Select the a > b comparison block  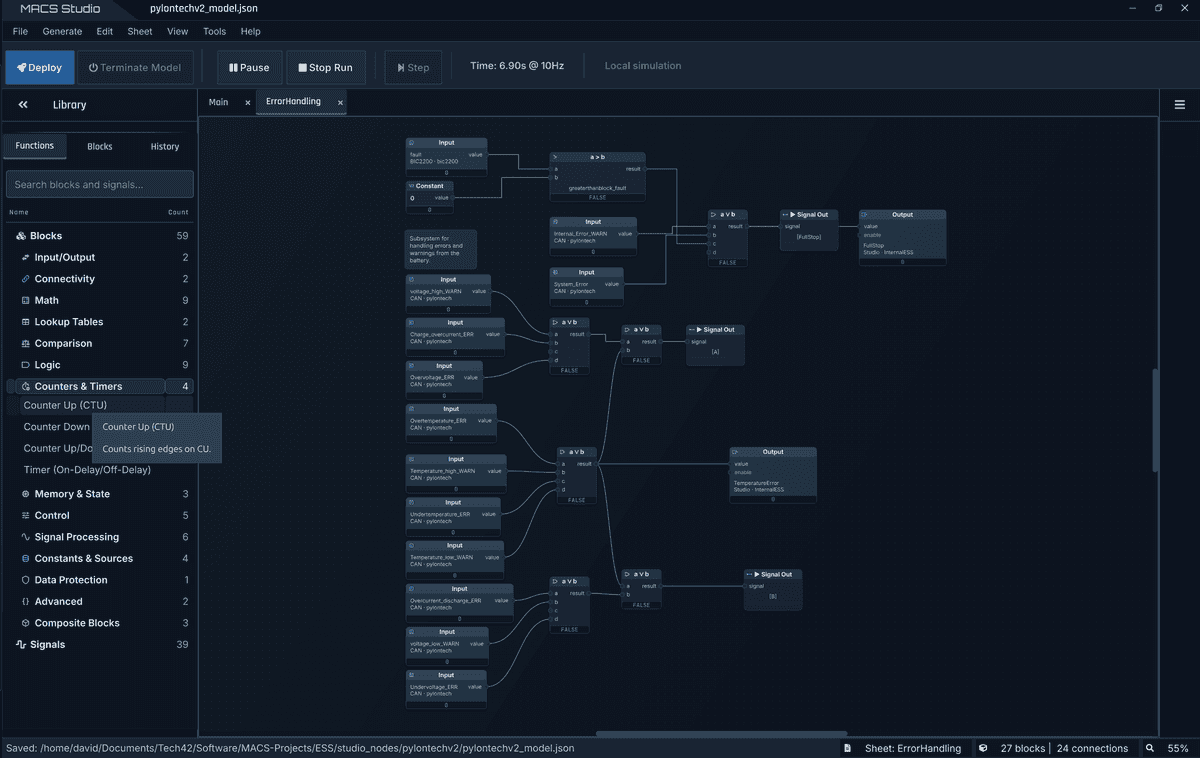pos(598,177)
